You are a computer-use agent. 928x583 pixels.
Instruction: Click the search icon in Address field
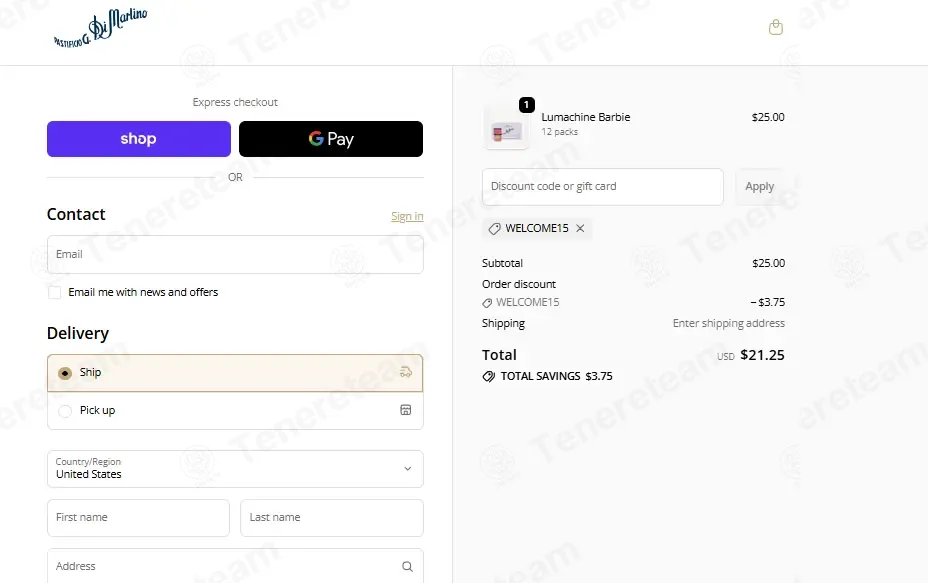(x=407, y=566)
